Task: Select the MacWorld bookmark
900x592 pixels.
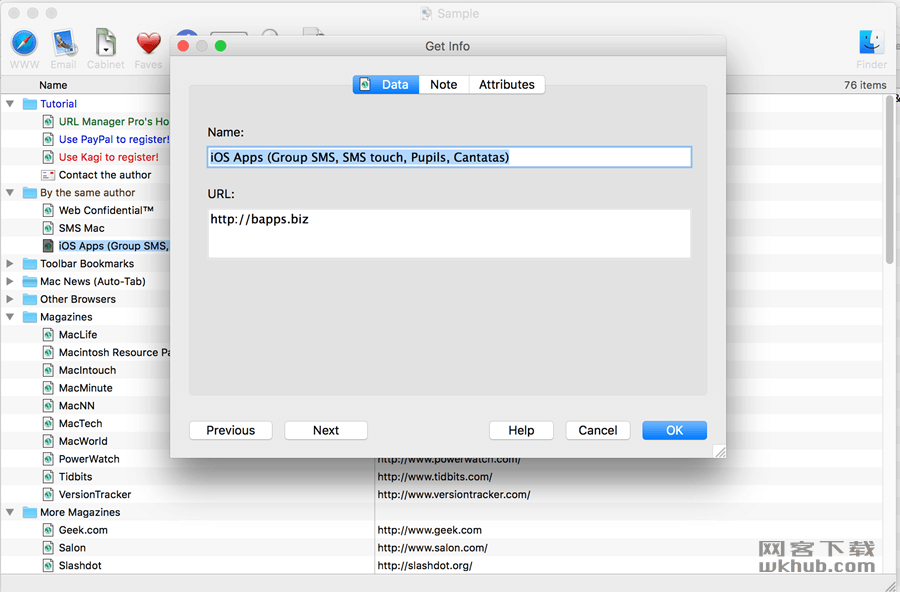Action: pyautogui.click(x=83, y=442)
